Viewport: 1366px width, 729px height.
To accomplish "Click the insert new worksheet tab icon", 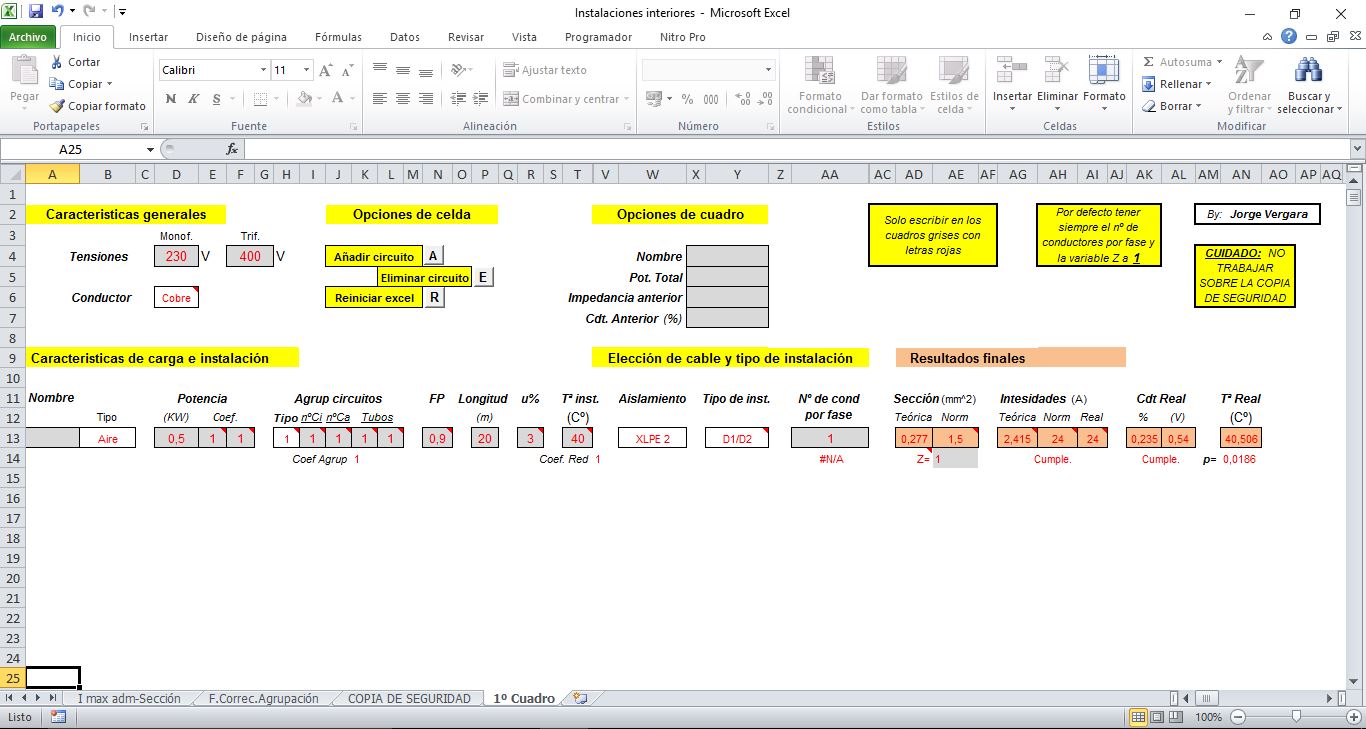I will [x=580, y=698].
